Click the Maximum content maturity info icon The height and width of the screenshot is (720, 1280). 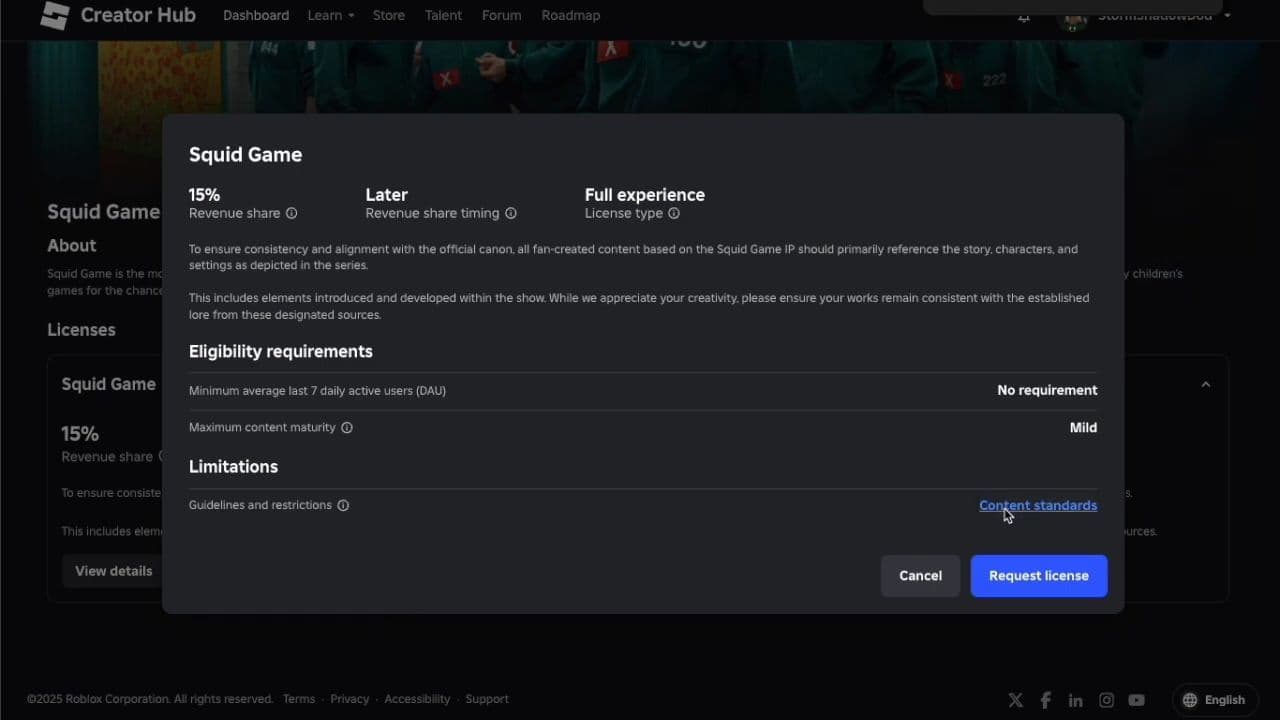coord(346,427)
